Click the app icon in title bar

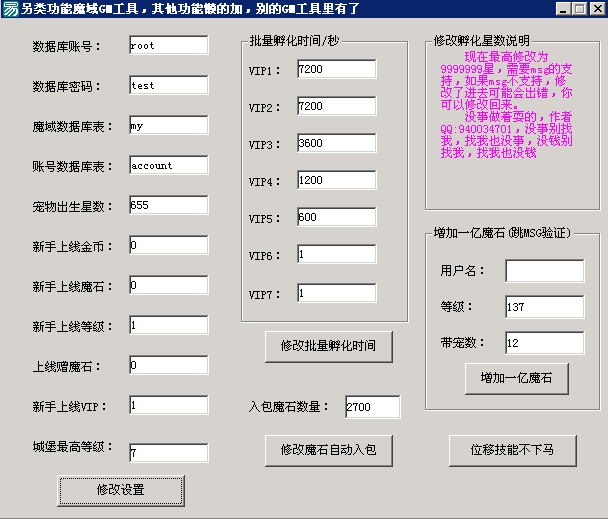10,9
